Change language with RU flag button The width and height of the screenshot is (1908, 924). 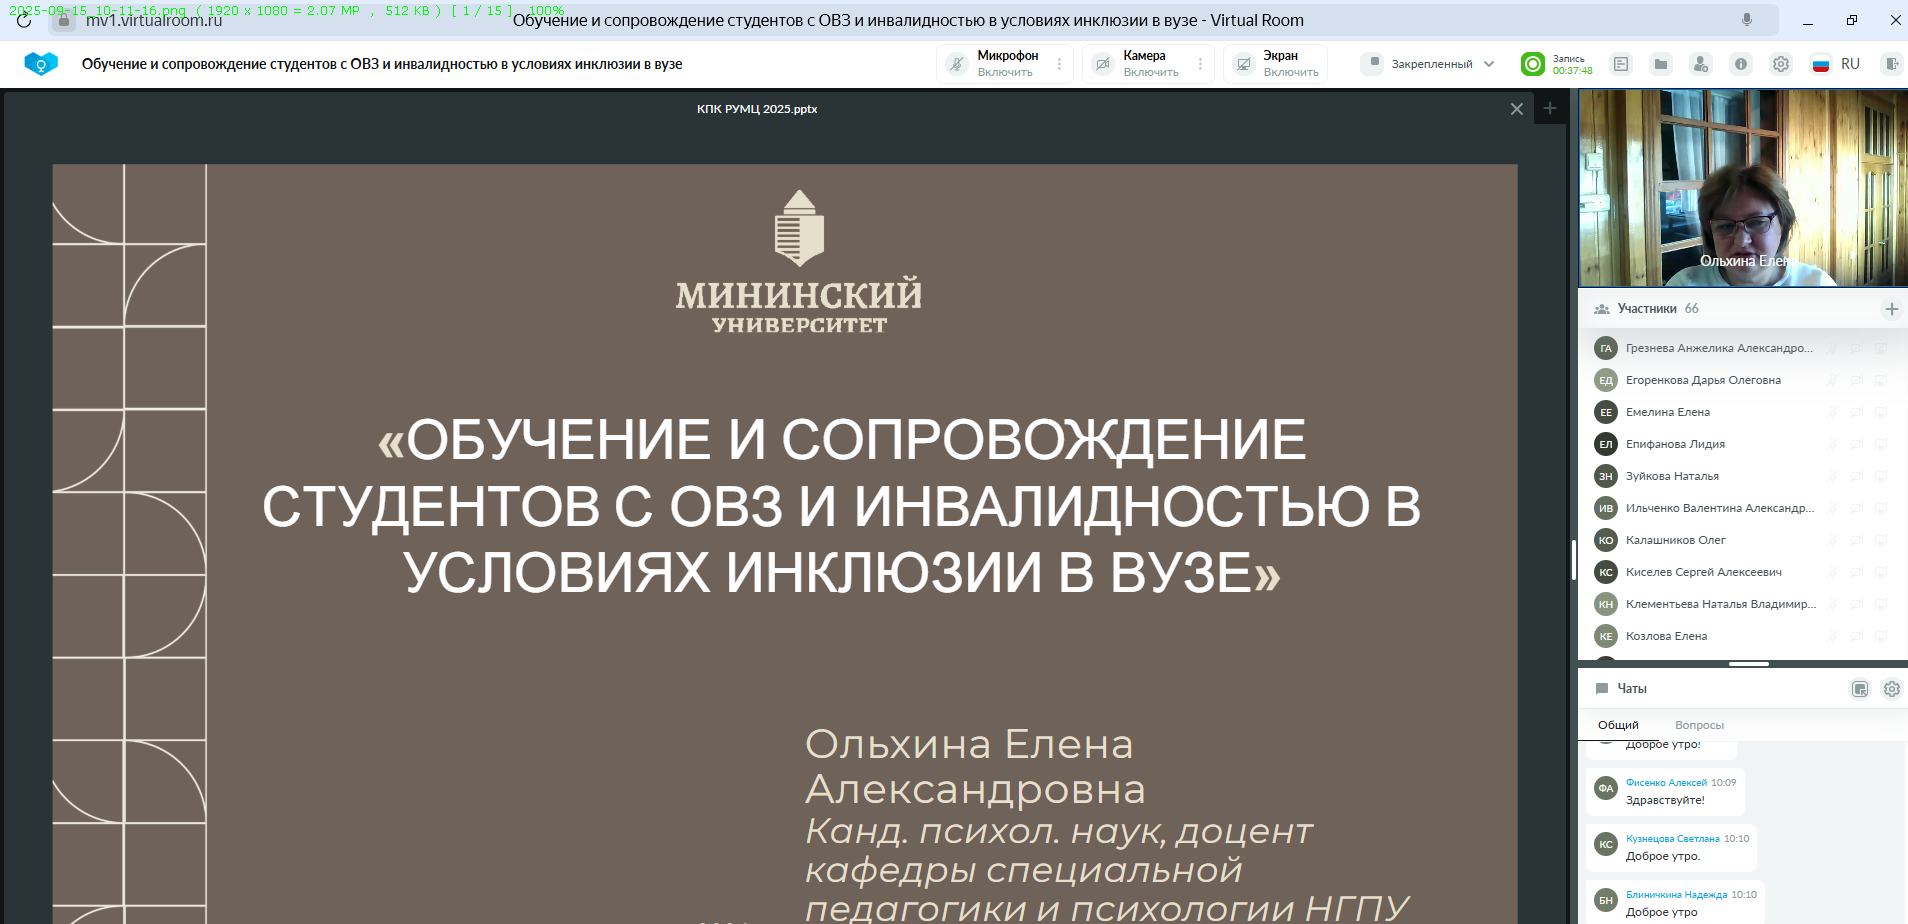pos(1836,64)
